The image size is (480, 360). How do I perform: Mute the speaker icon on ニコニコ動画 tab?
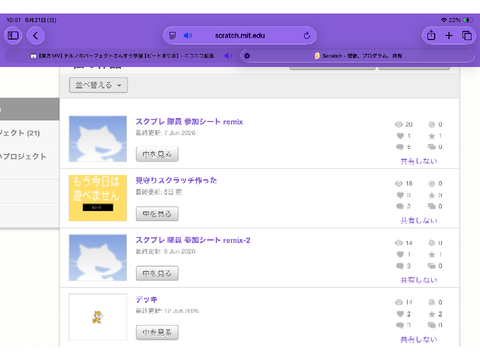[x=228, y=56]
